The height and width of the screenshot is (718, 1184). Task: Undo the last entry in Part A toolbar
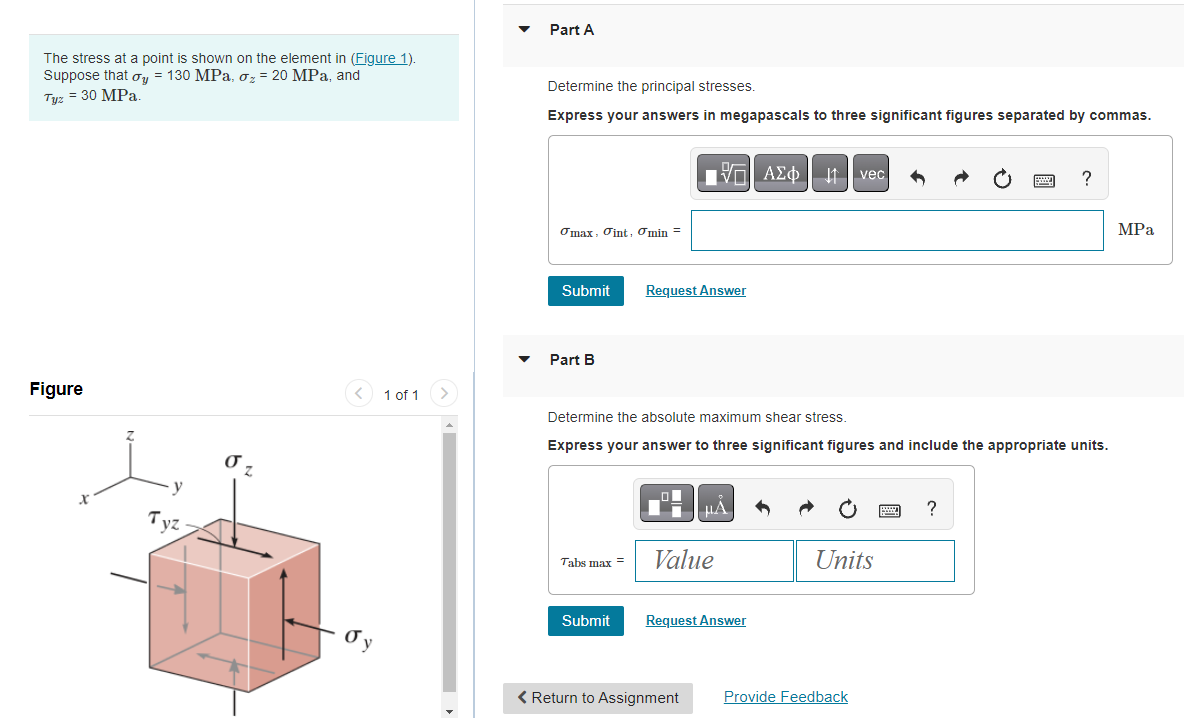point(917,177)
